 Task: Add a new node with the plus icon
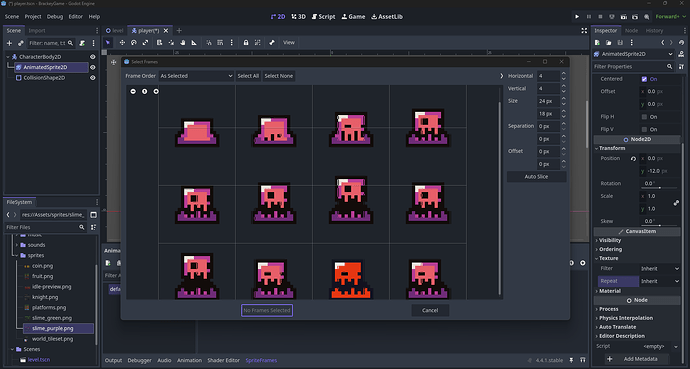tap(9, 43)
